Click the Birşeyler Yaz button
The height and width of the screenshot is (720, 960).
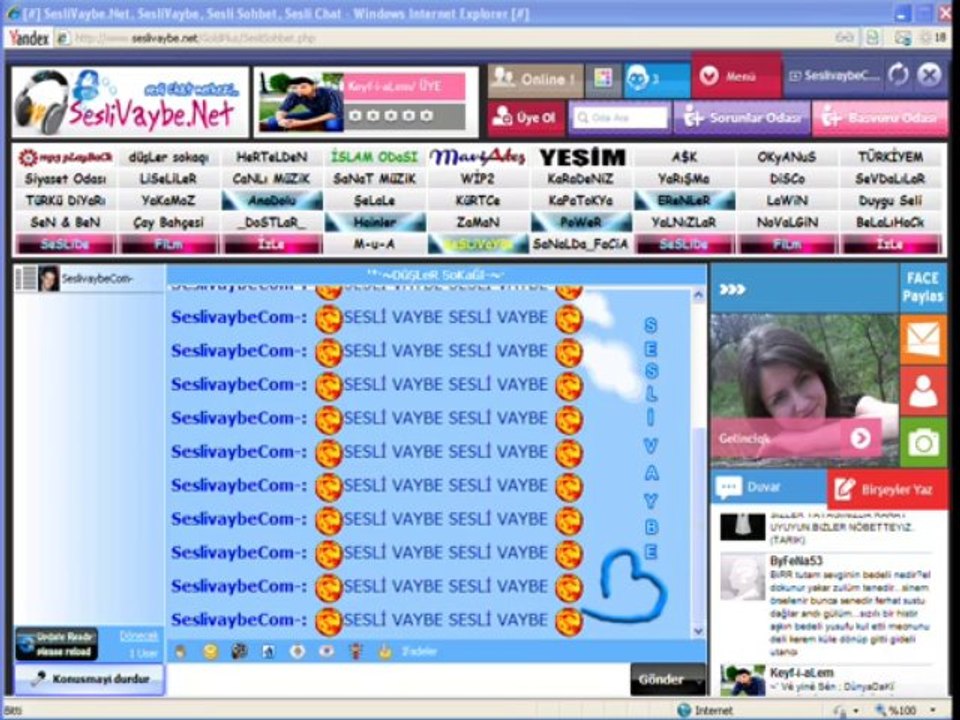887,489
